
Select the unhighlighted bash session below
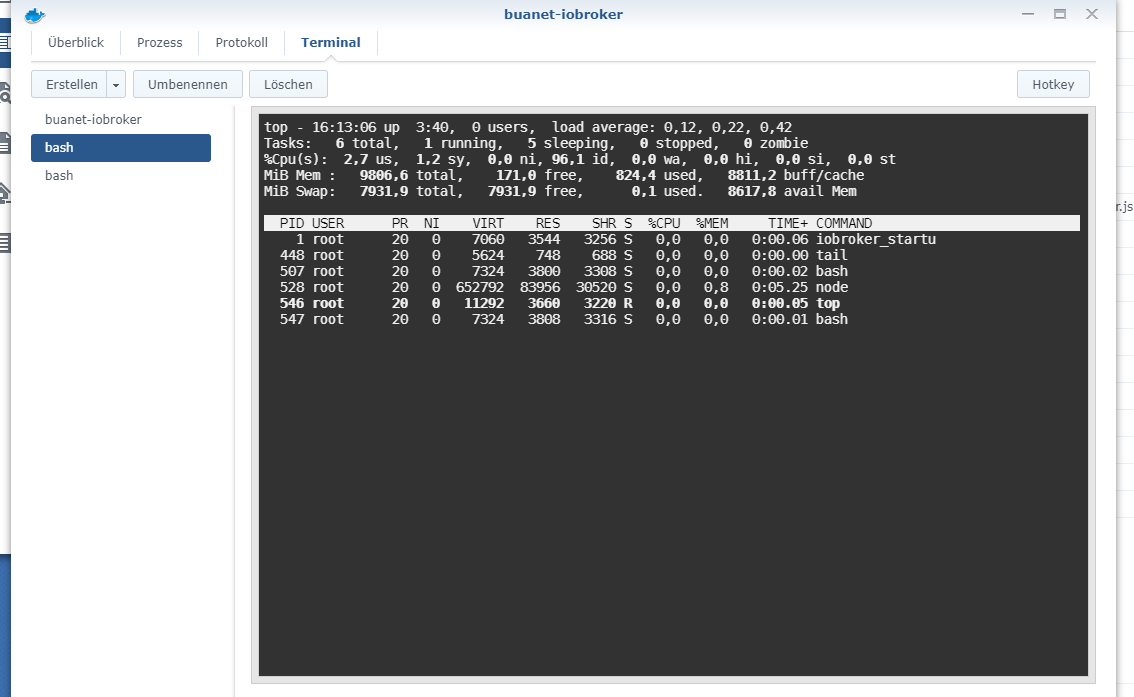click(x=121, y=176)
